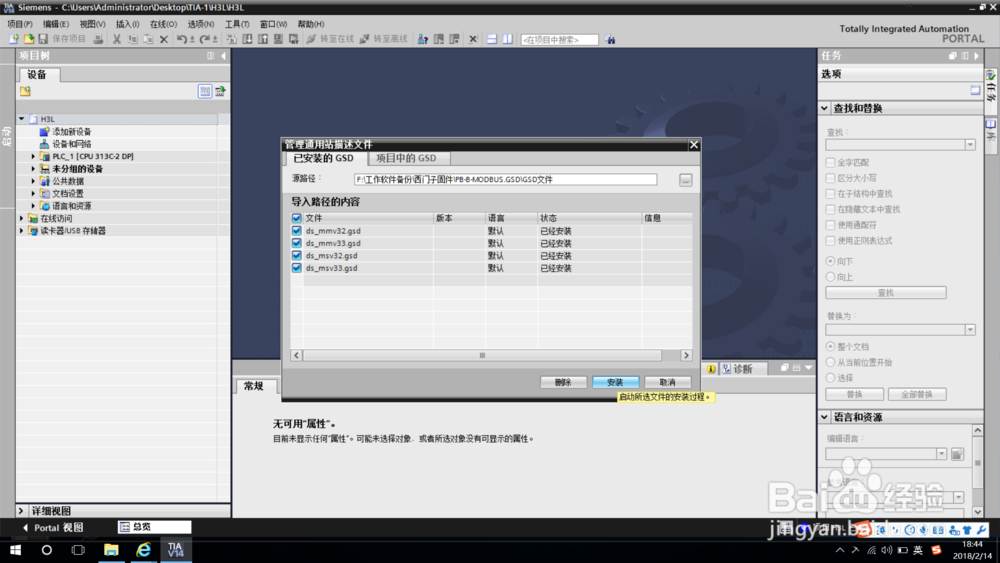Uncheck the ds_mmv32.gsd checkbox

coord(297,231)
